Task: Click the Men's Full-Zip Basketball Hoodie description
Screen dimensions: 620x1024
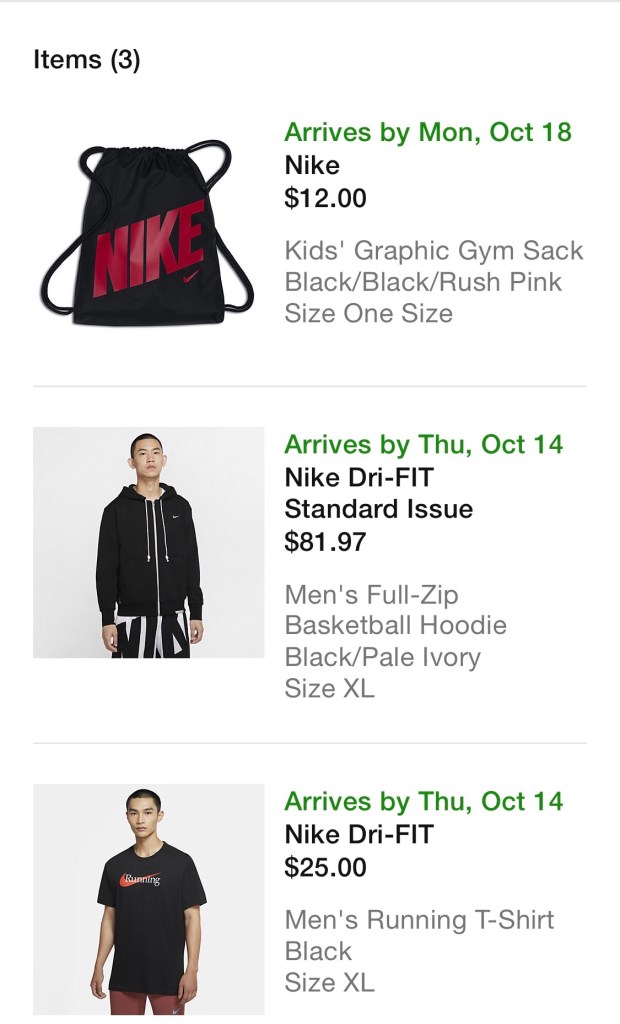Action: (395, 610)
